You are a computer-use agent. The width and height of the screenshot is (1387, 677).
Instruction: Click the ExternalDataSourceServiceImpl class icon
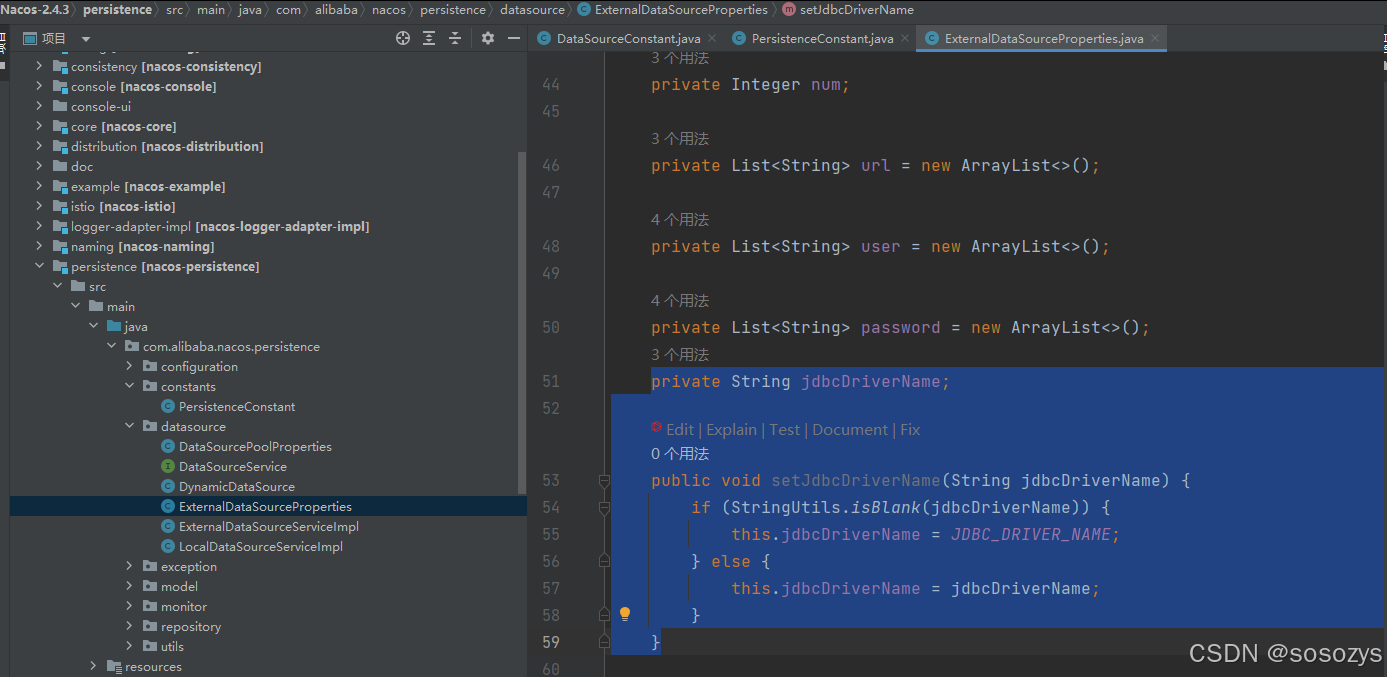tap(168, 526)
